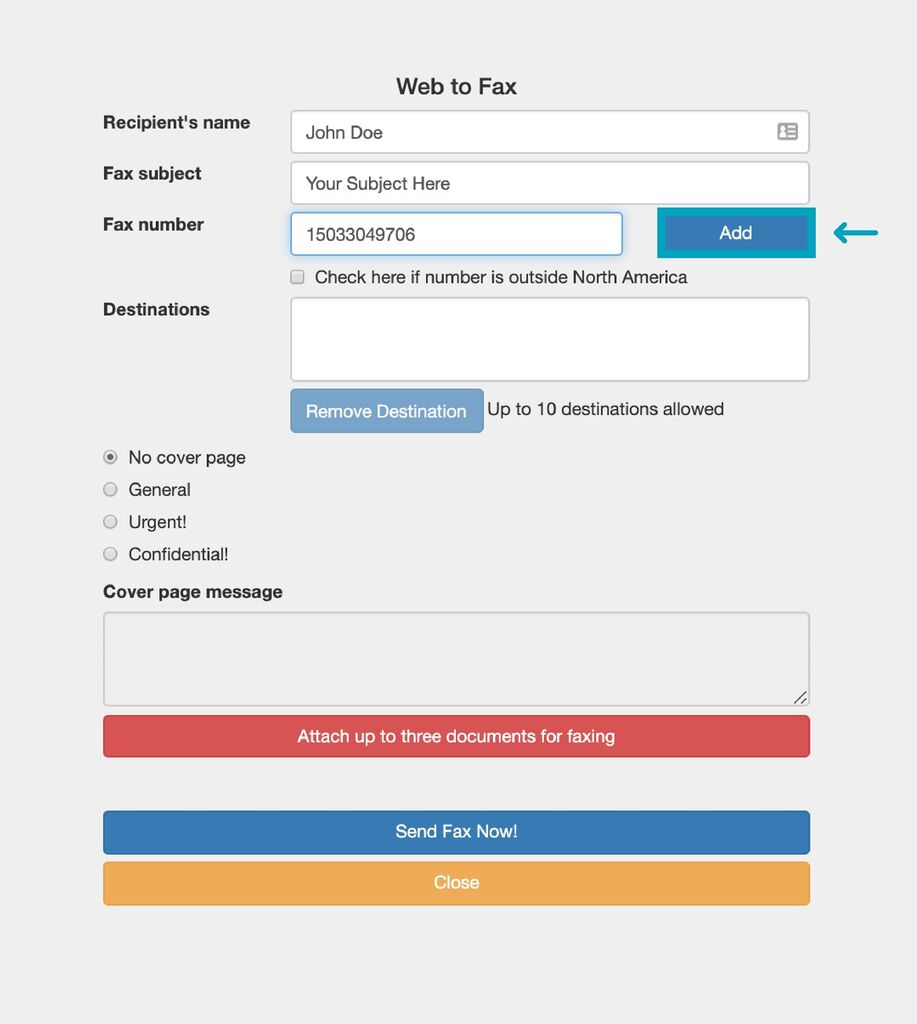Focus the Cover page message textarea
The width and height of the screenshot is (917, 1024).
pyautogui.click(x=456, y=659)
